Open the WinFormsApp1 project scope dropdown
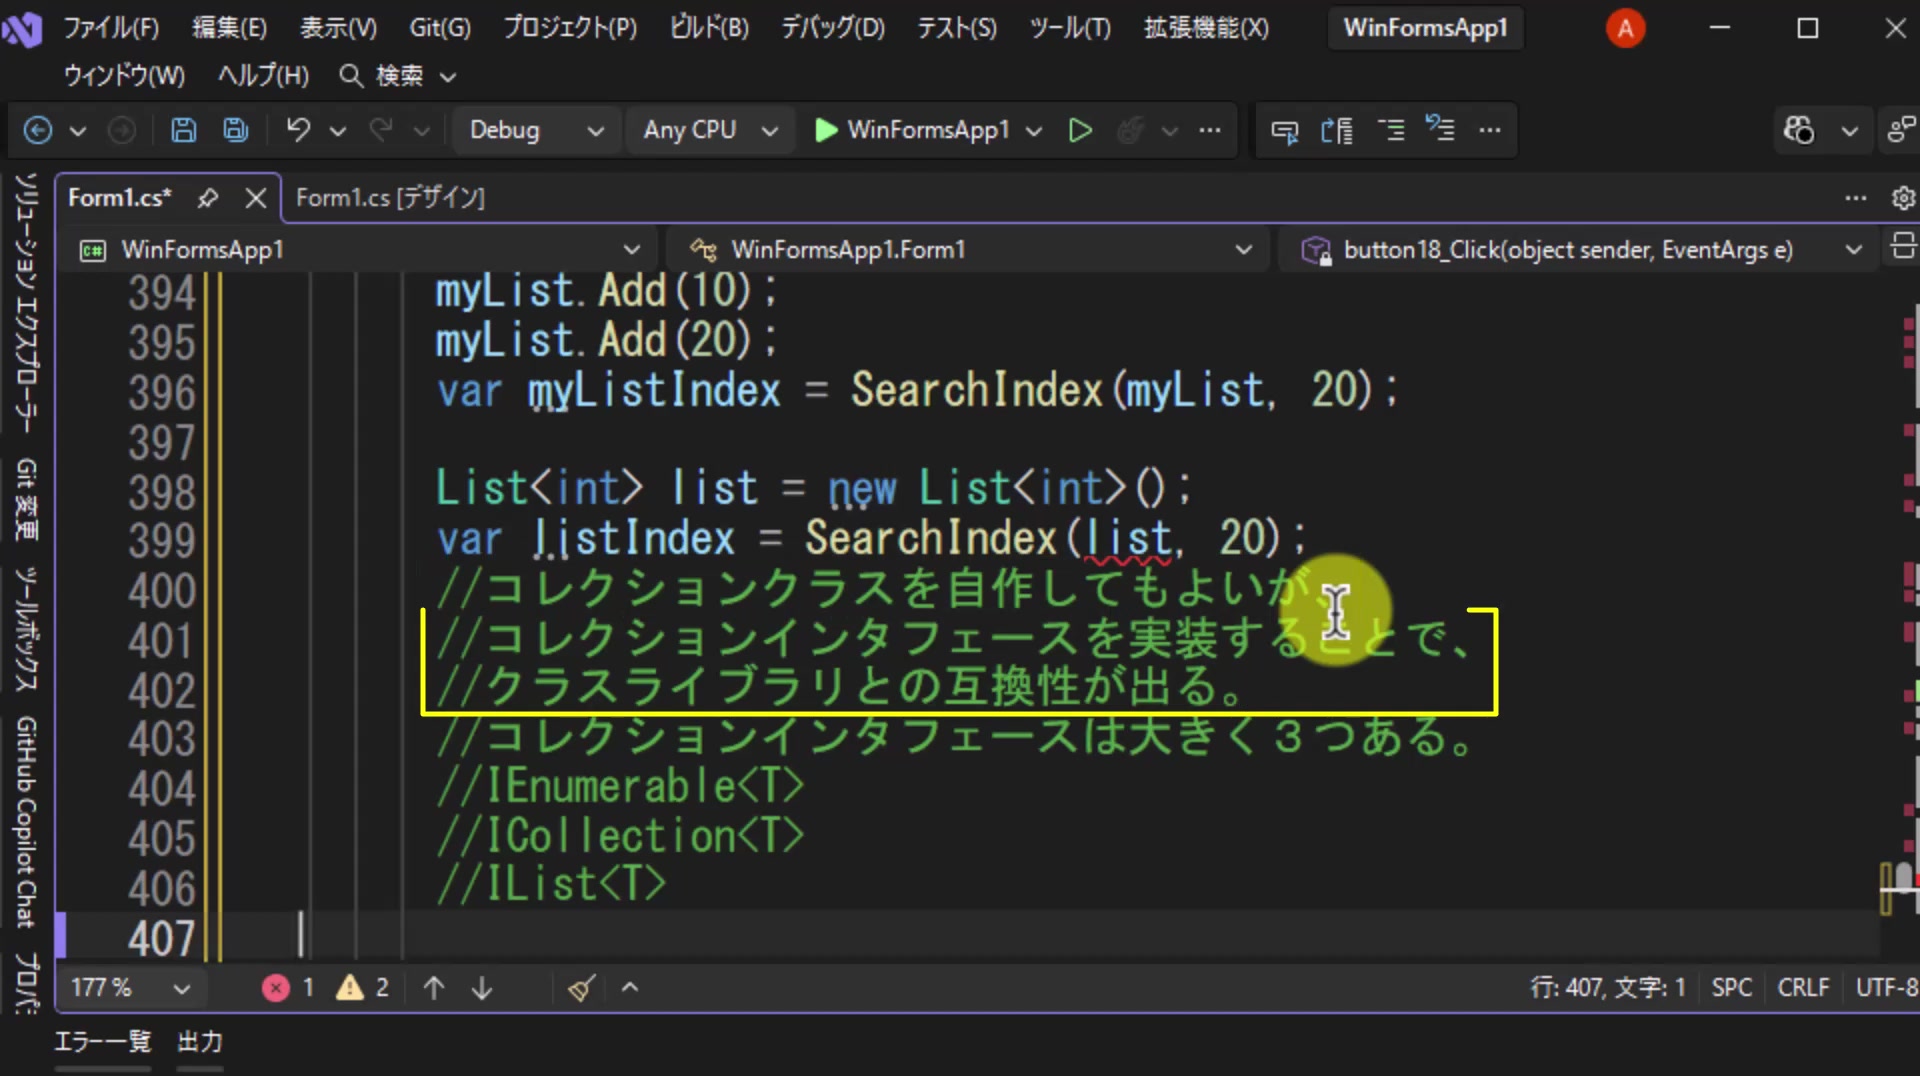Image resolution: width=1920 pixels, height=1076 pixels. pos(360,250)
